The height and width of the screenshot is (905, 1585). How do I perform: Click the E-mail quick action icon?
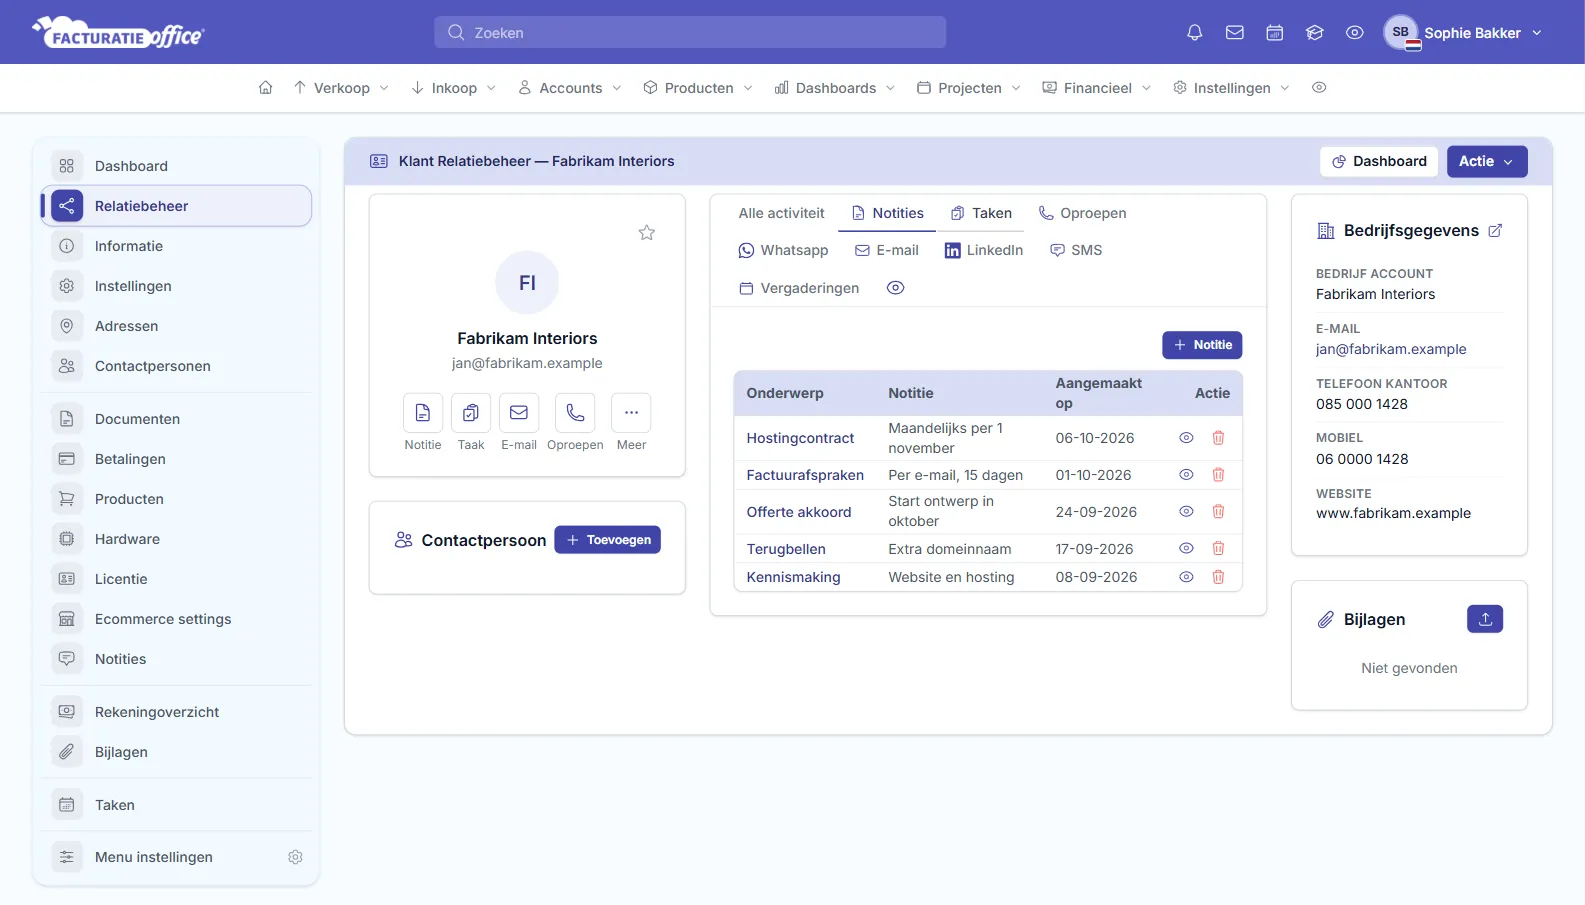(x=519, y=413)
